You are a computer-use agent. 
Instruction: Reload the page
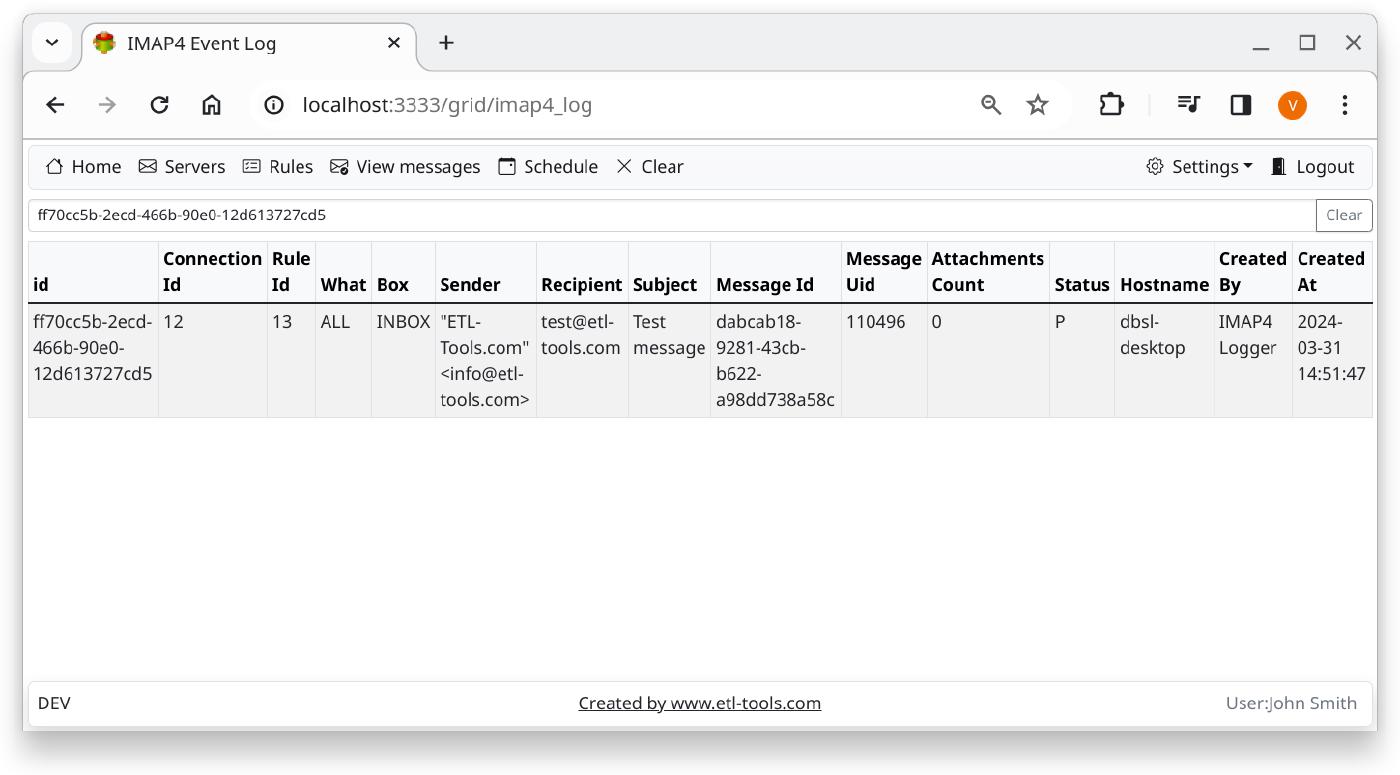click(x=159, y=105)
